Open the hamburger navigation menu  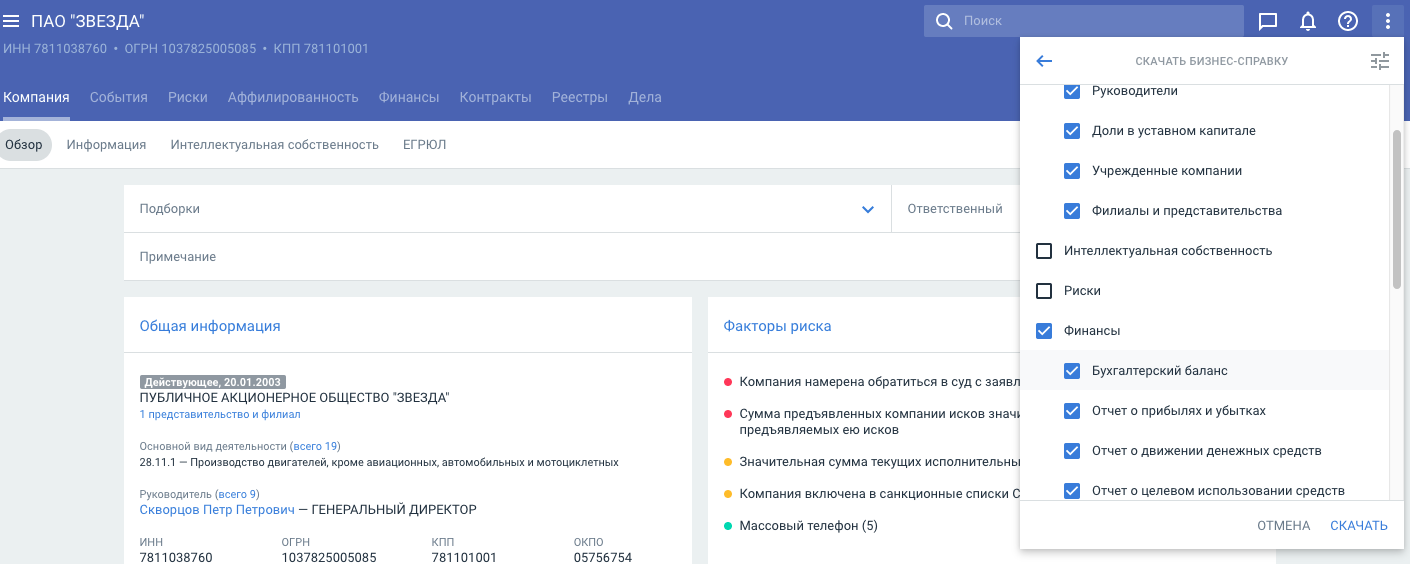pos(12,21)
